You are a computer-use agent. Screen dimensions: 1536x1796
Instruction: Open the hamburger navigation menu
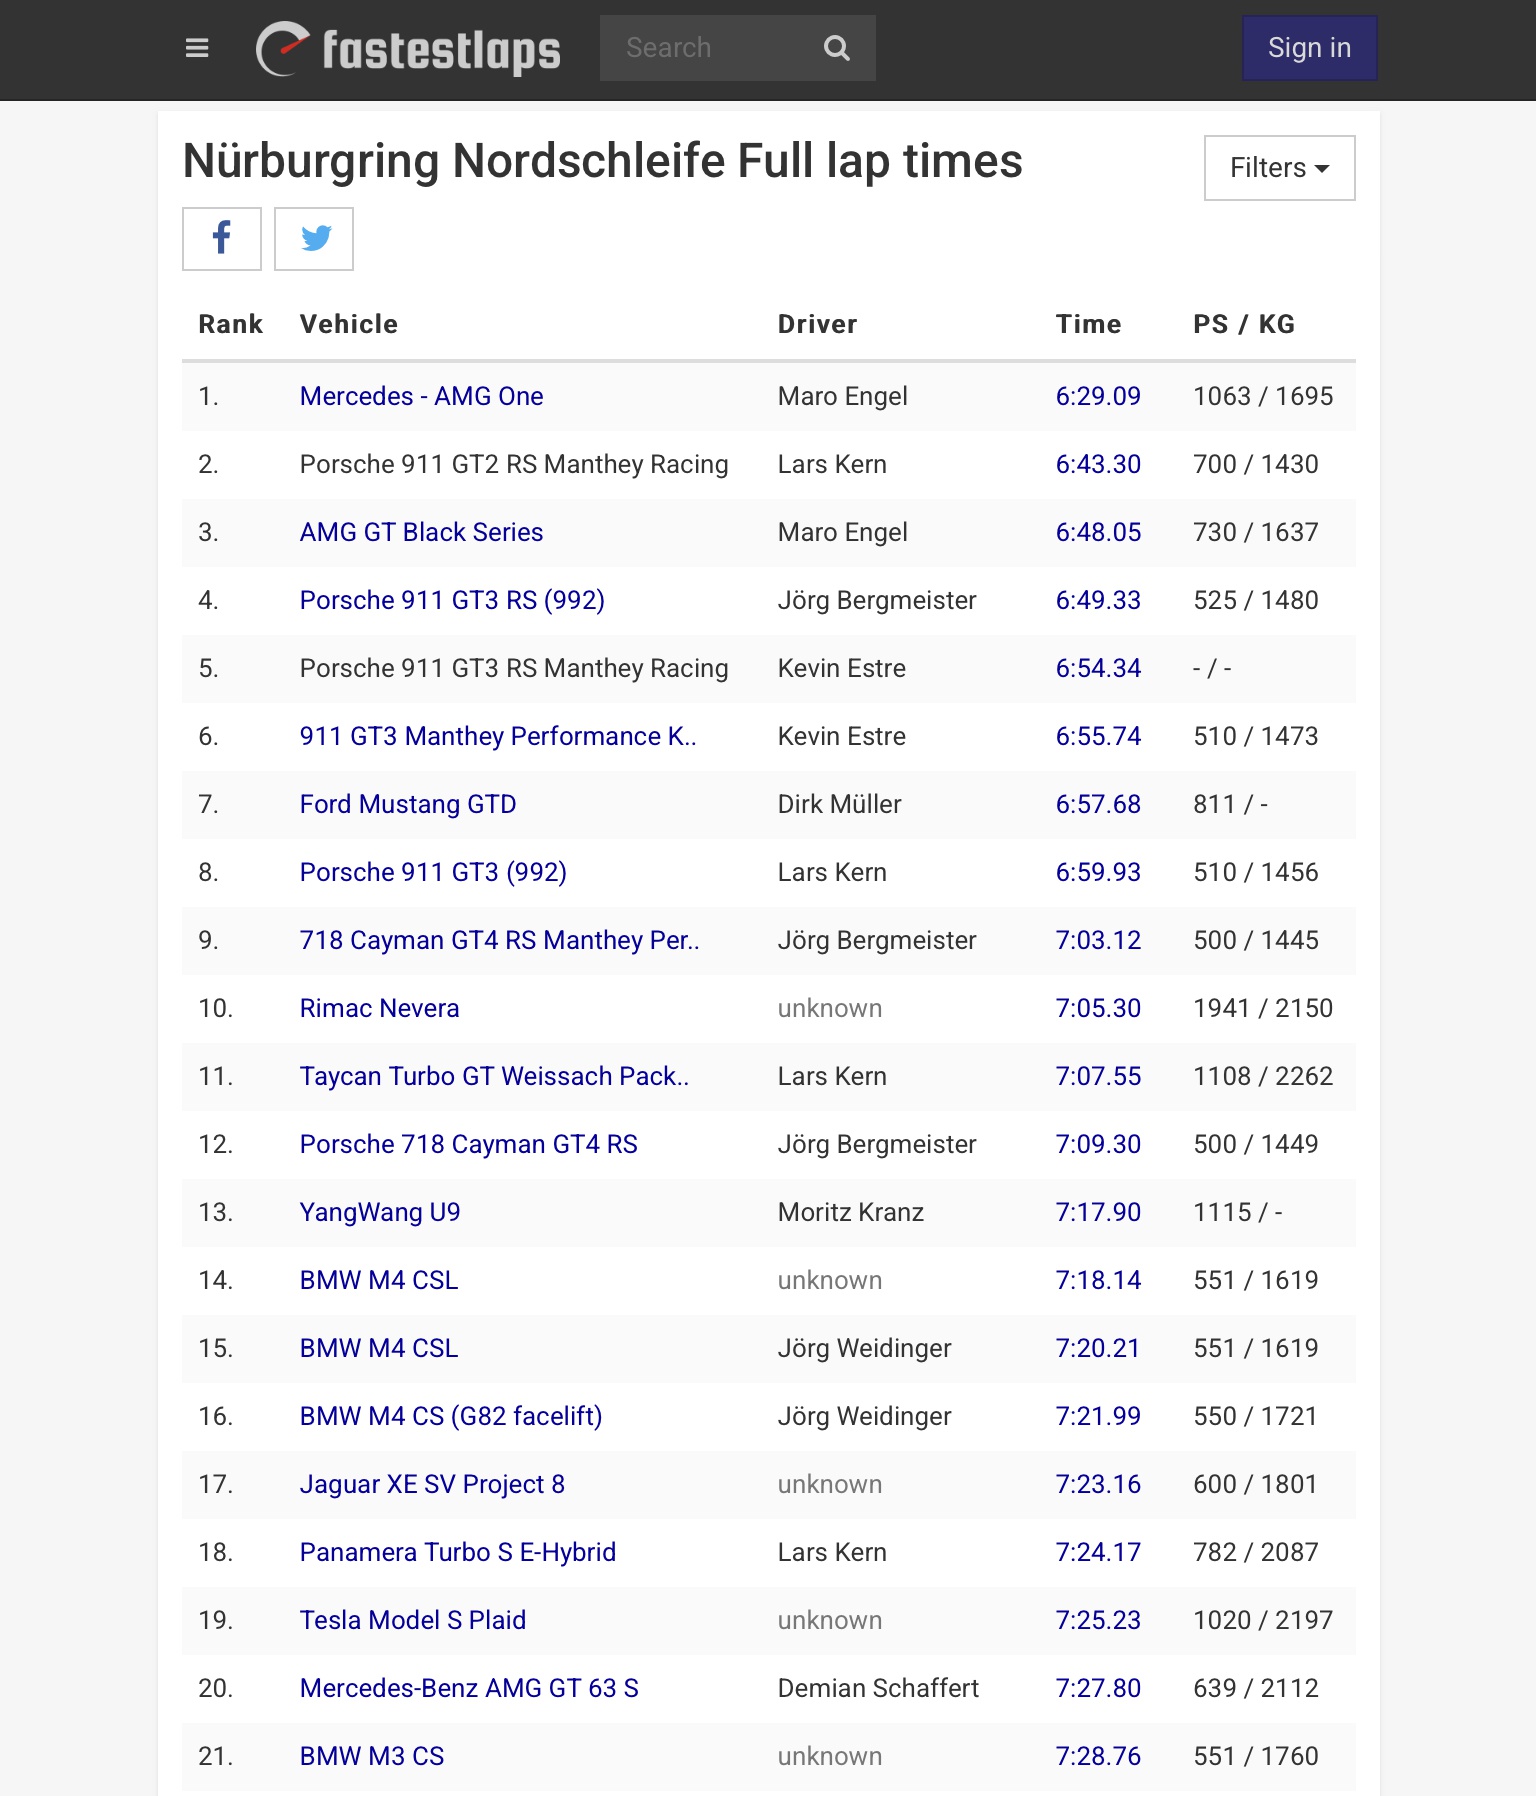pyautogui.click(x=197, y=48)
